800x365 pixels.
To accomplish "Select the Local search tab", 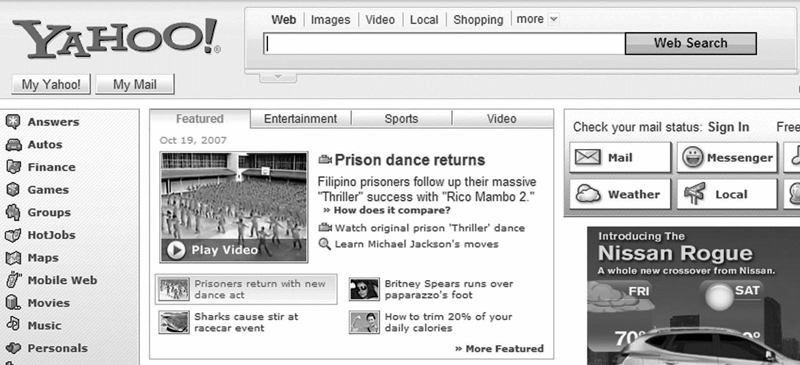I will click(x=424, y=20).
